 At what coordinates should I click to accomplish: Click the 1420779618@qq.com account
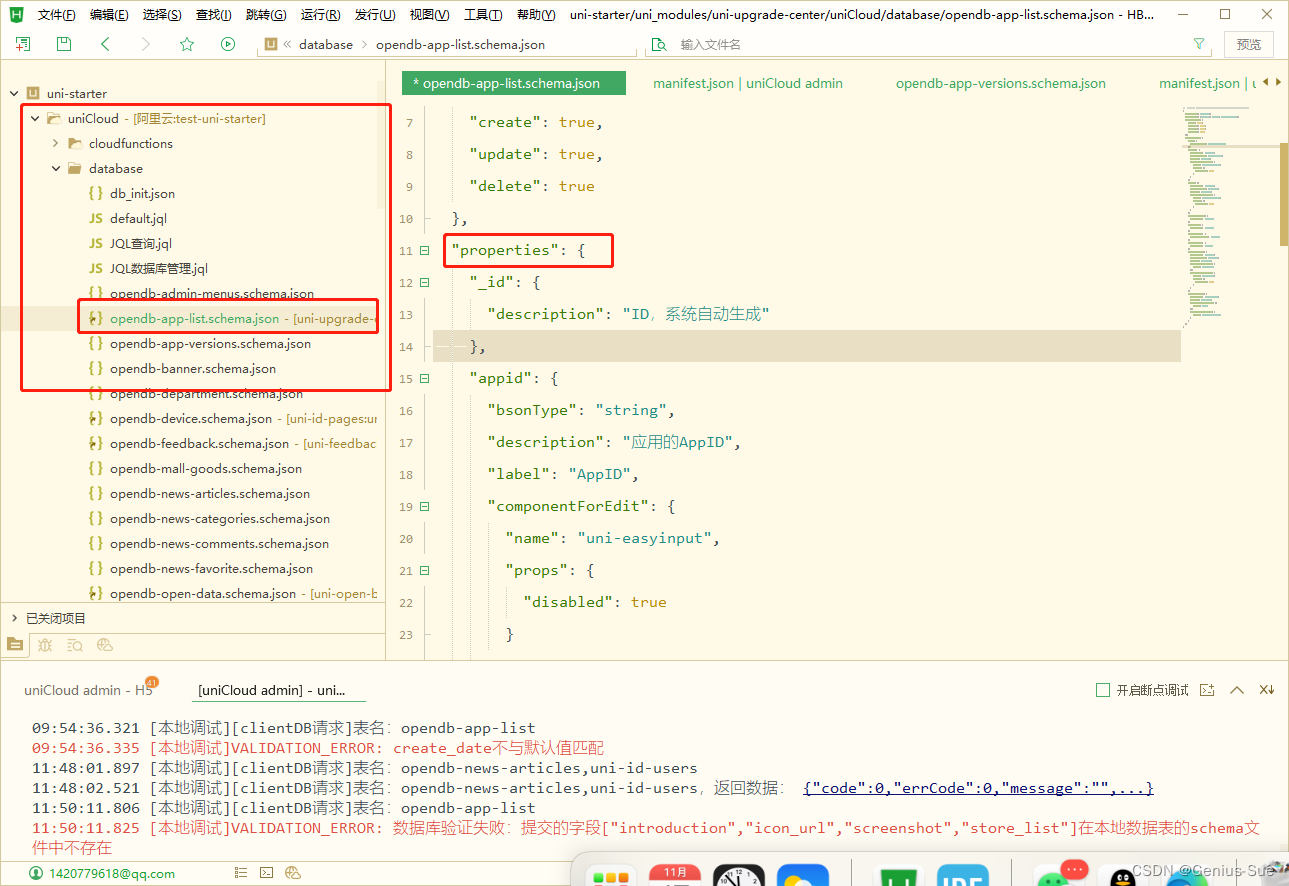111,873
